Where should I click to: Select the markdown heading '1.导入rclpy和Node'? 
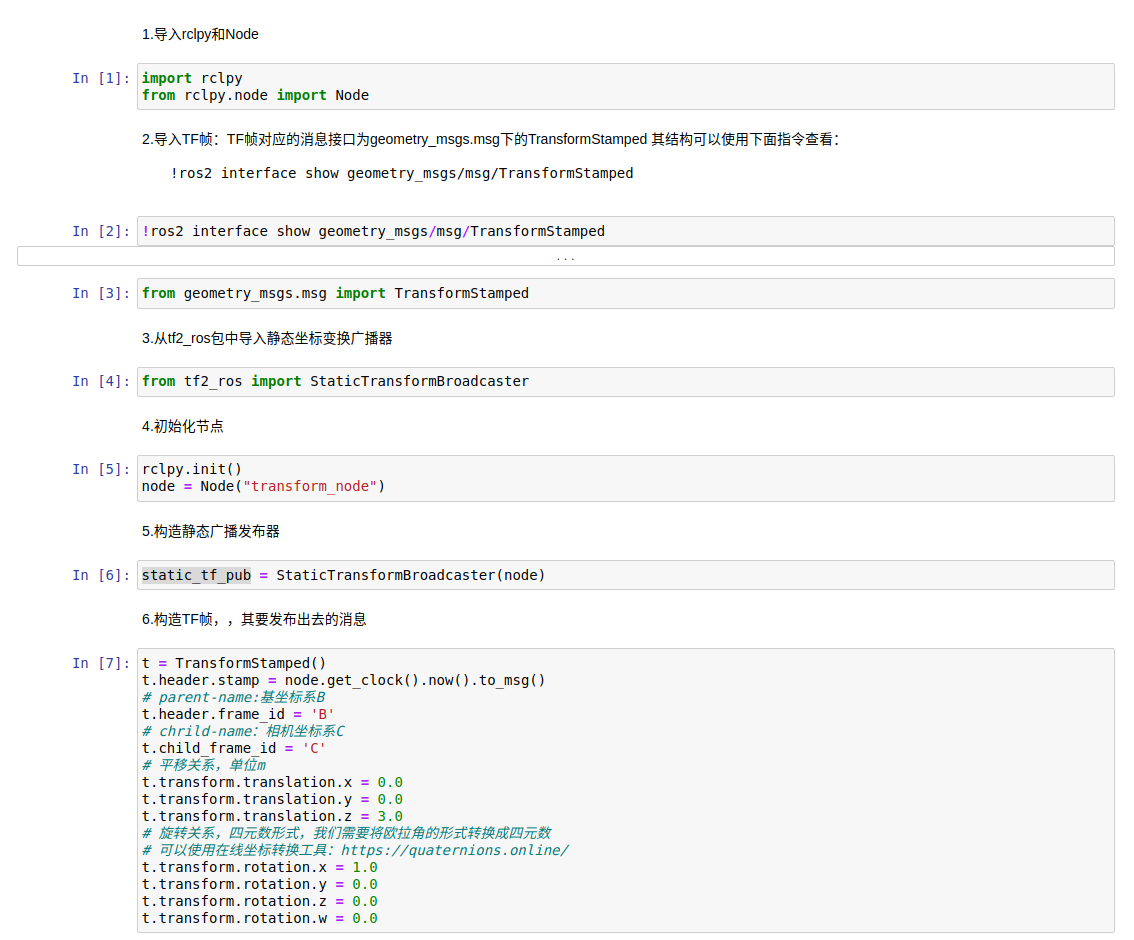[200, 34]
